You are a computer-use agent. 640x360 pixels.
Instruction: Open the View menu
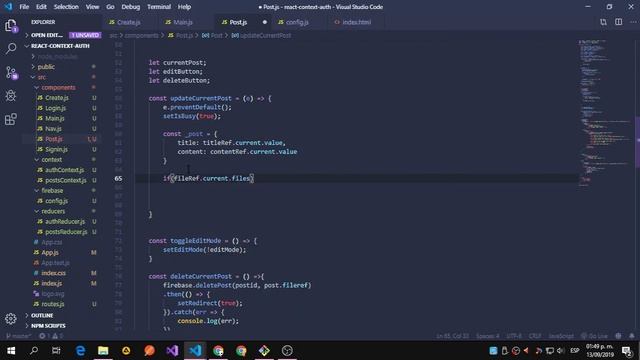pyautogui.click(x=92, y=7)
